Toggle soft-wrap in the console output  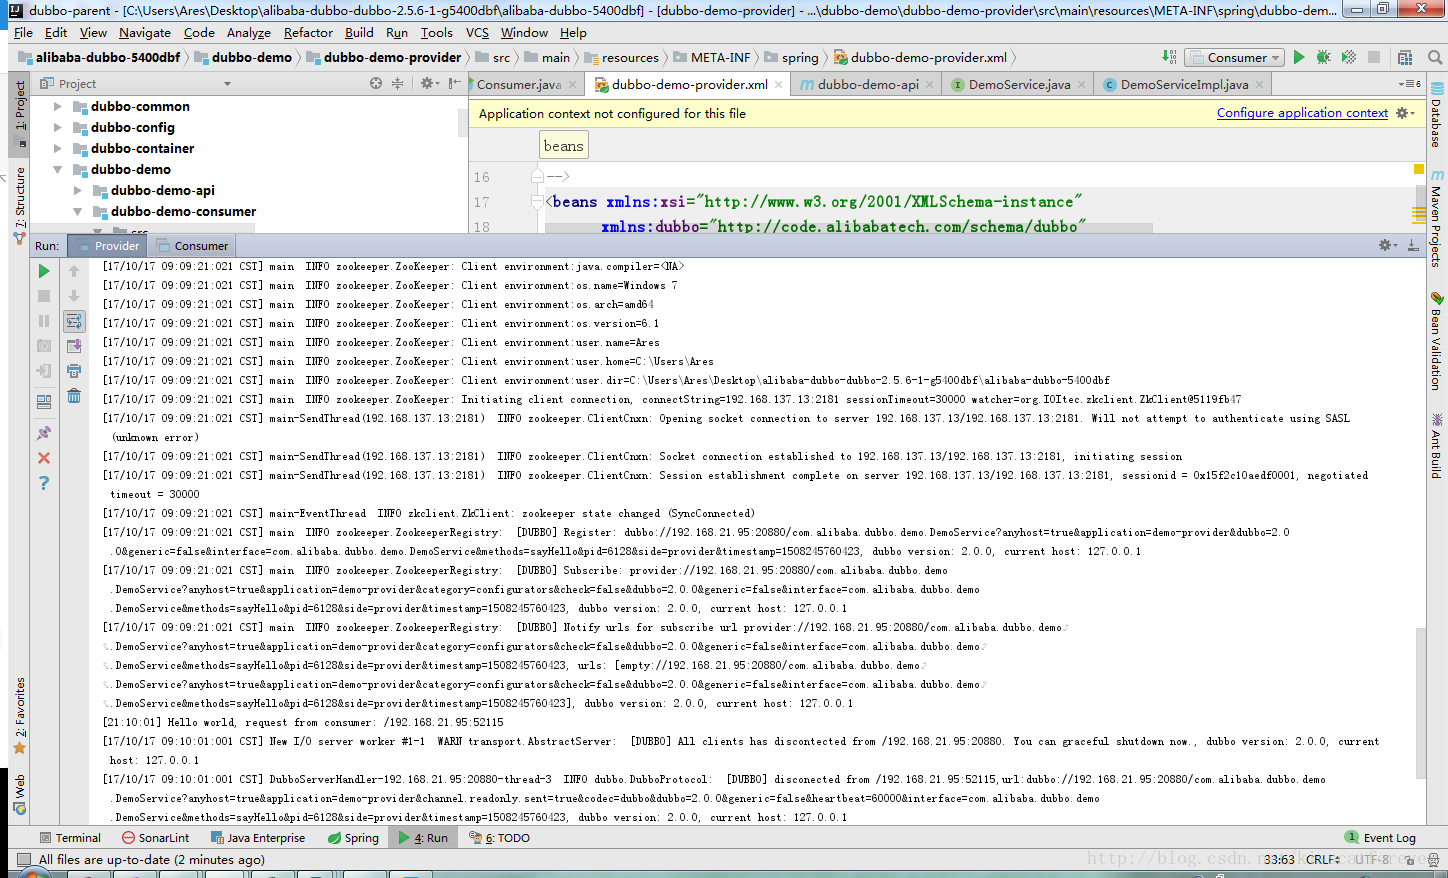[x=74, y=321]
